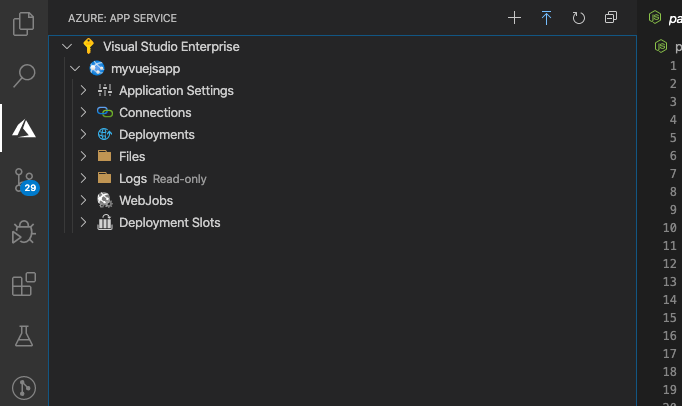Click the AZURE: APP SERVICE panel title
Screen dimensions: 682x406
click(122, 18)
